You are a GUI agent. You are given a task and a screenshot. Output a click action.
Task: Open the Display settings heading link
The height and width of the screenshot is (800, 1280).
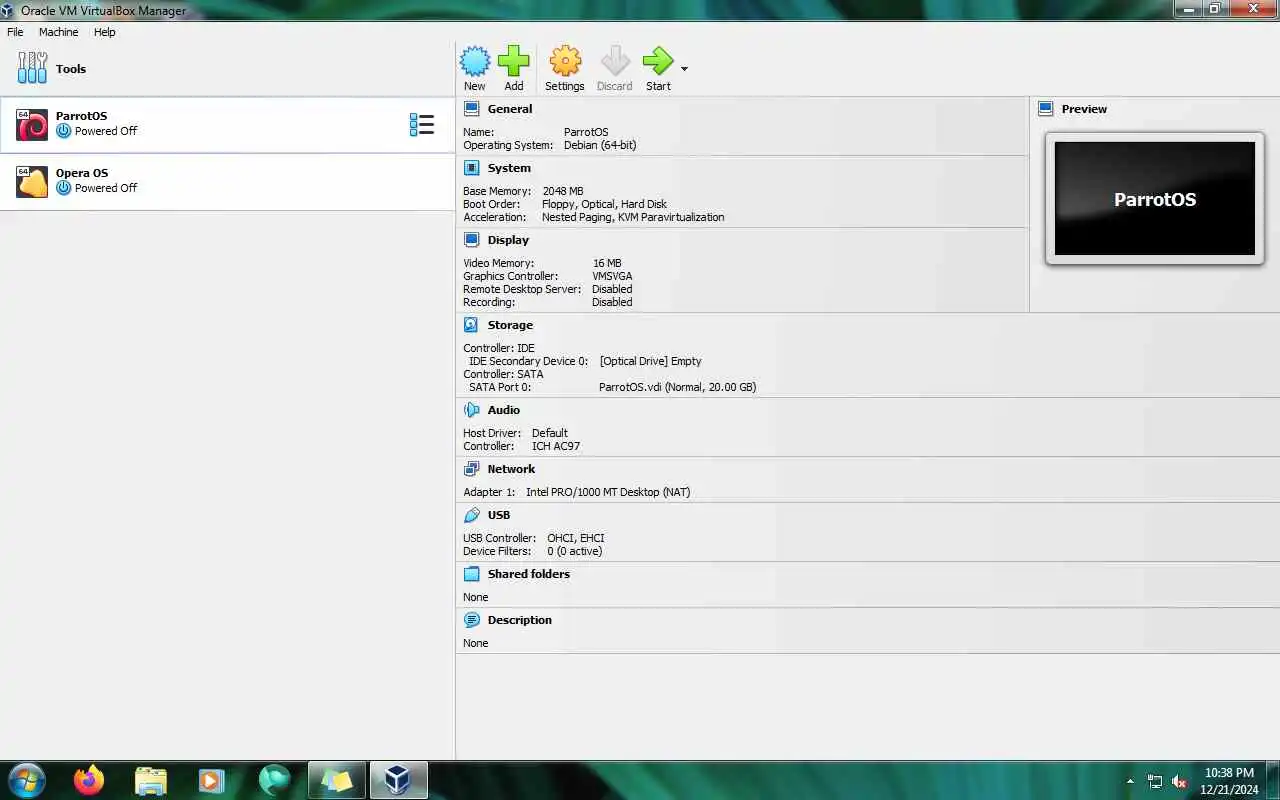click(508, 240)
